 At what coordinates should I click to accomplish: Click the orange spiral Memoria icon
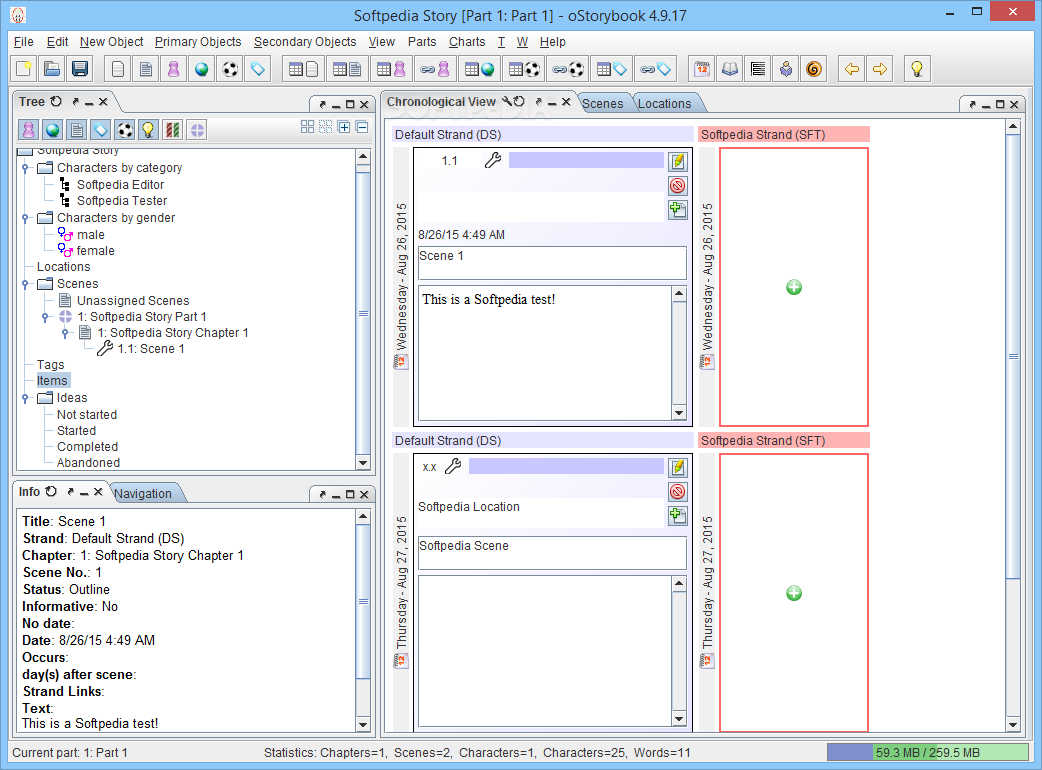[x=813, y=68]
